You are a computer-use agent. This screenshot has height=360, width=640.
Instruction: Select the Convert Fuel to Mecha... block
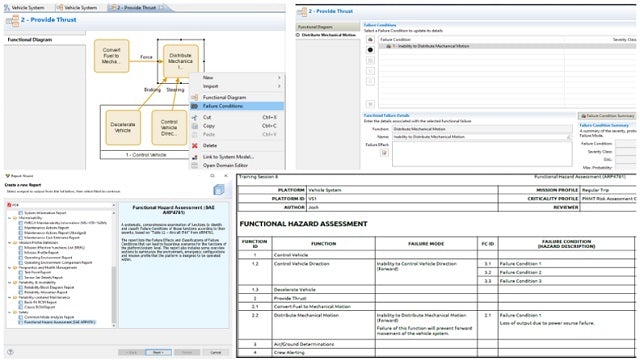(111, 56)
